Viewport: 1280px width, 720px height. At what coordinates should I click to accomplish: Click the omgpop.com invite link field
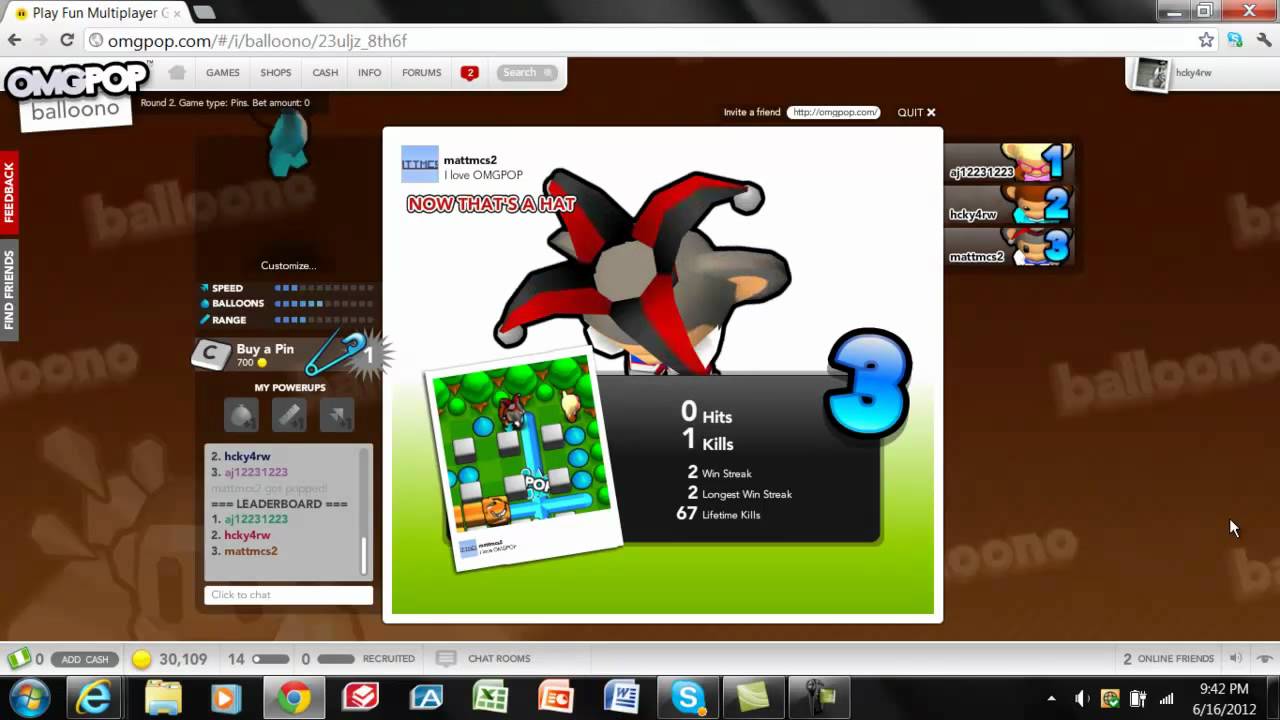[833, 112]
